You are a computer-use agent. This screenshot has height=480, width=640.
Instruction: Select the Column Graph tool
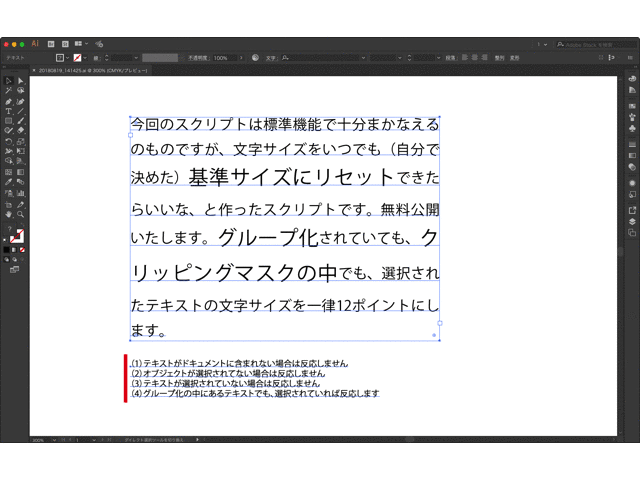pos(20,193)
